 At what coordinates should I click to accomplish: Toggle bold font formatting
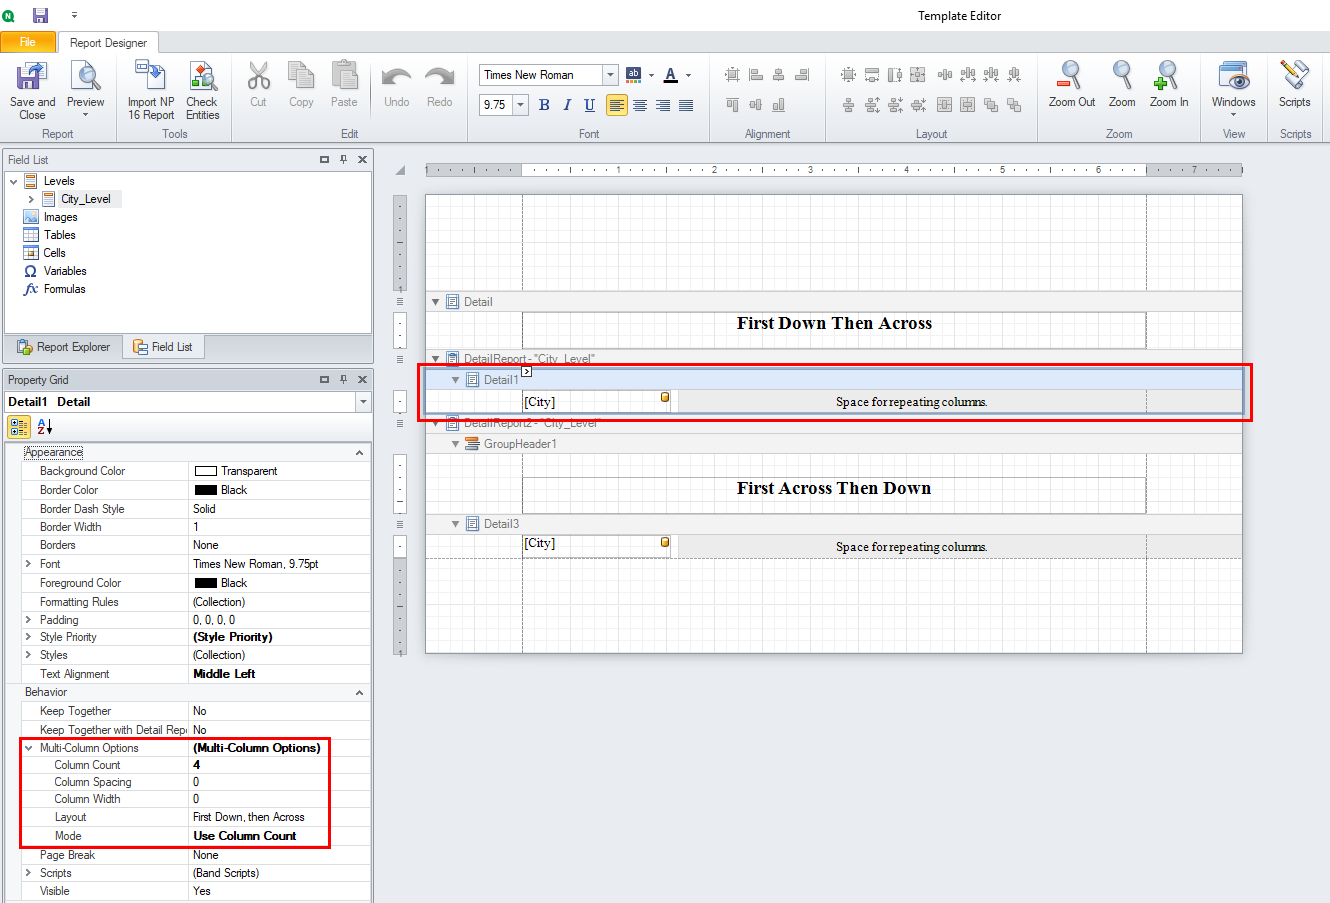point(544,105)
